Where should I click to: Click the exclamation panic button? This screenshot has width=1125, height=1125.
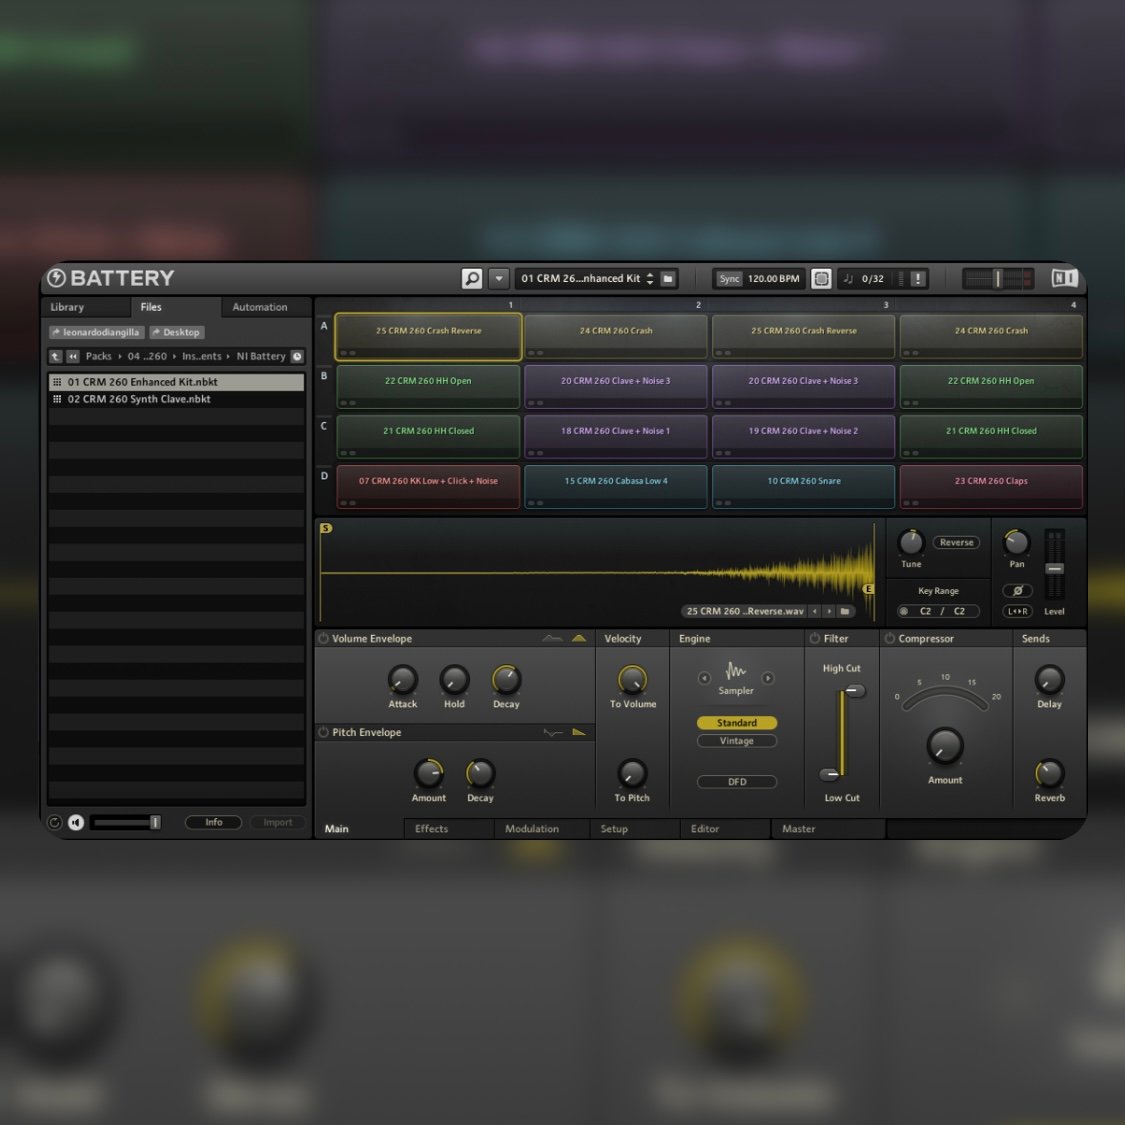pyautogui.click(x=918, y=278)
